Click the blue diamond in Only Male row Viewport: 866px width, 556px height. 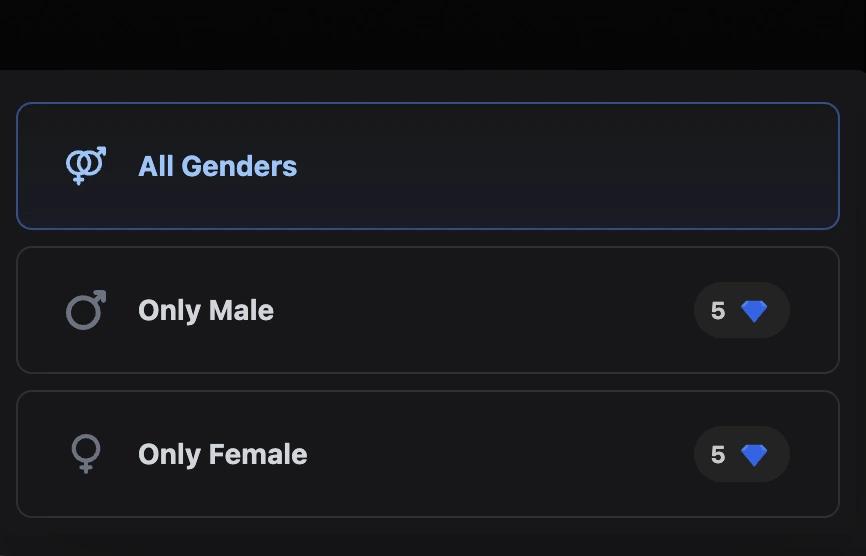(754, 311)
